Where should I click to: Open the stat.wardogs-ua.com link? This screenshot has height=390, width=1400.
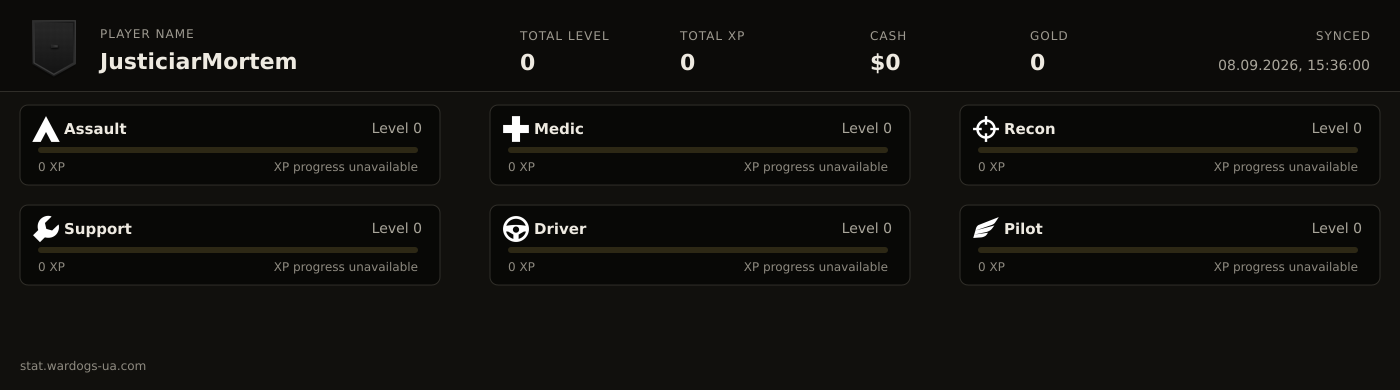tap(83, 366)
